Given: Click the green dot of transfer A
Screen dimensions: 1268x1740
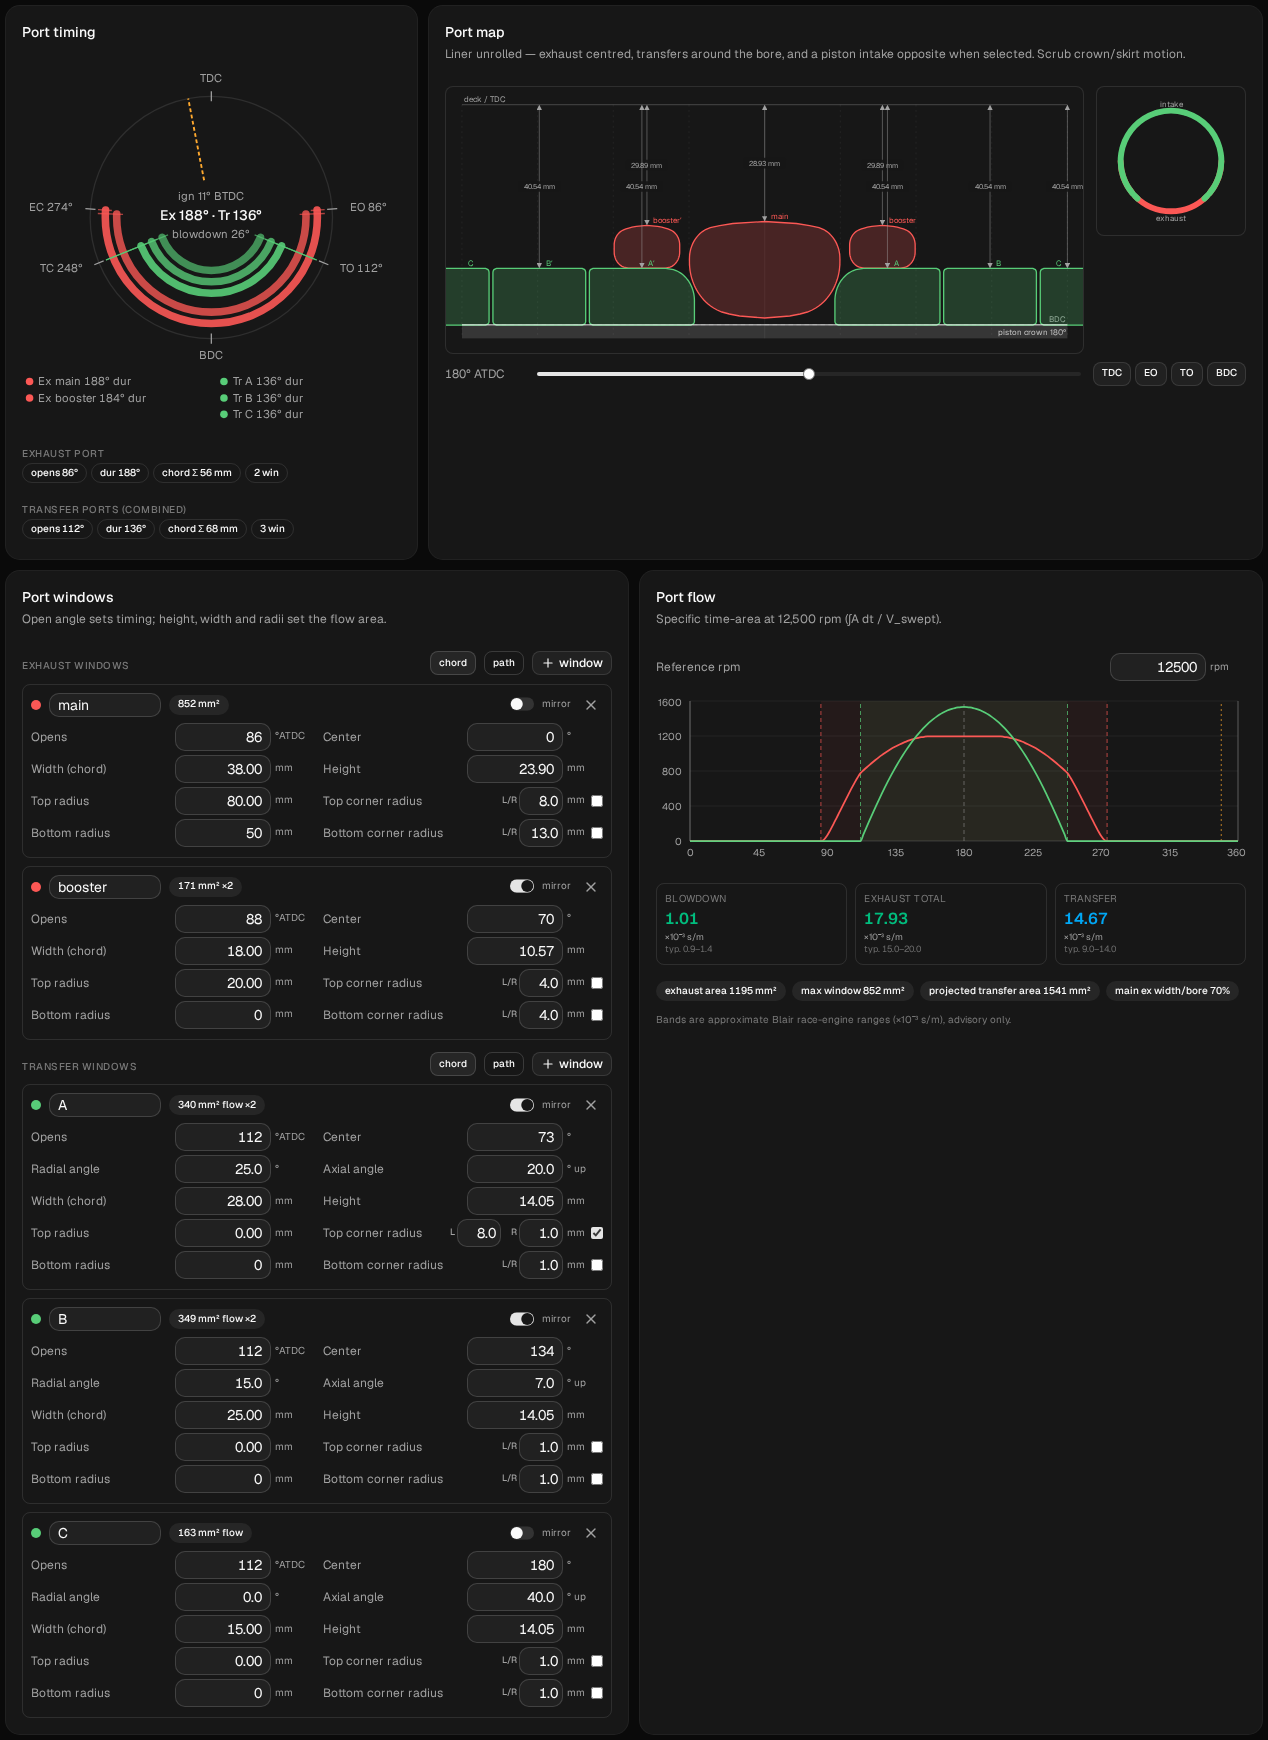Looking at the screenshot, I should 36,1105.
